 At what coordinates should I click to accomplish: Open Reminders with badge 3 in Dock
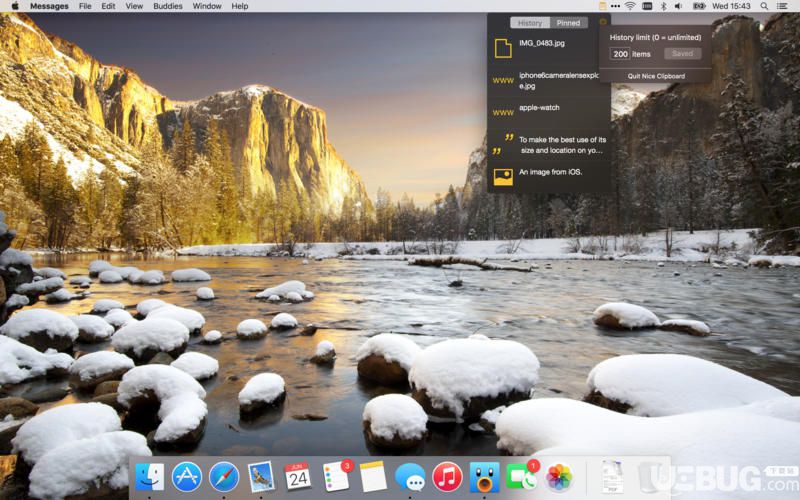(337, 476)
